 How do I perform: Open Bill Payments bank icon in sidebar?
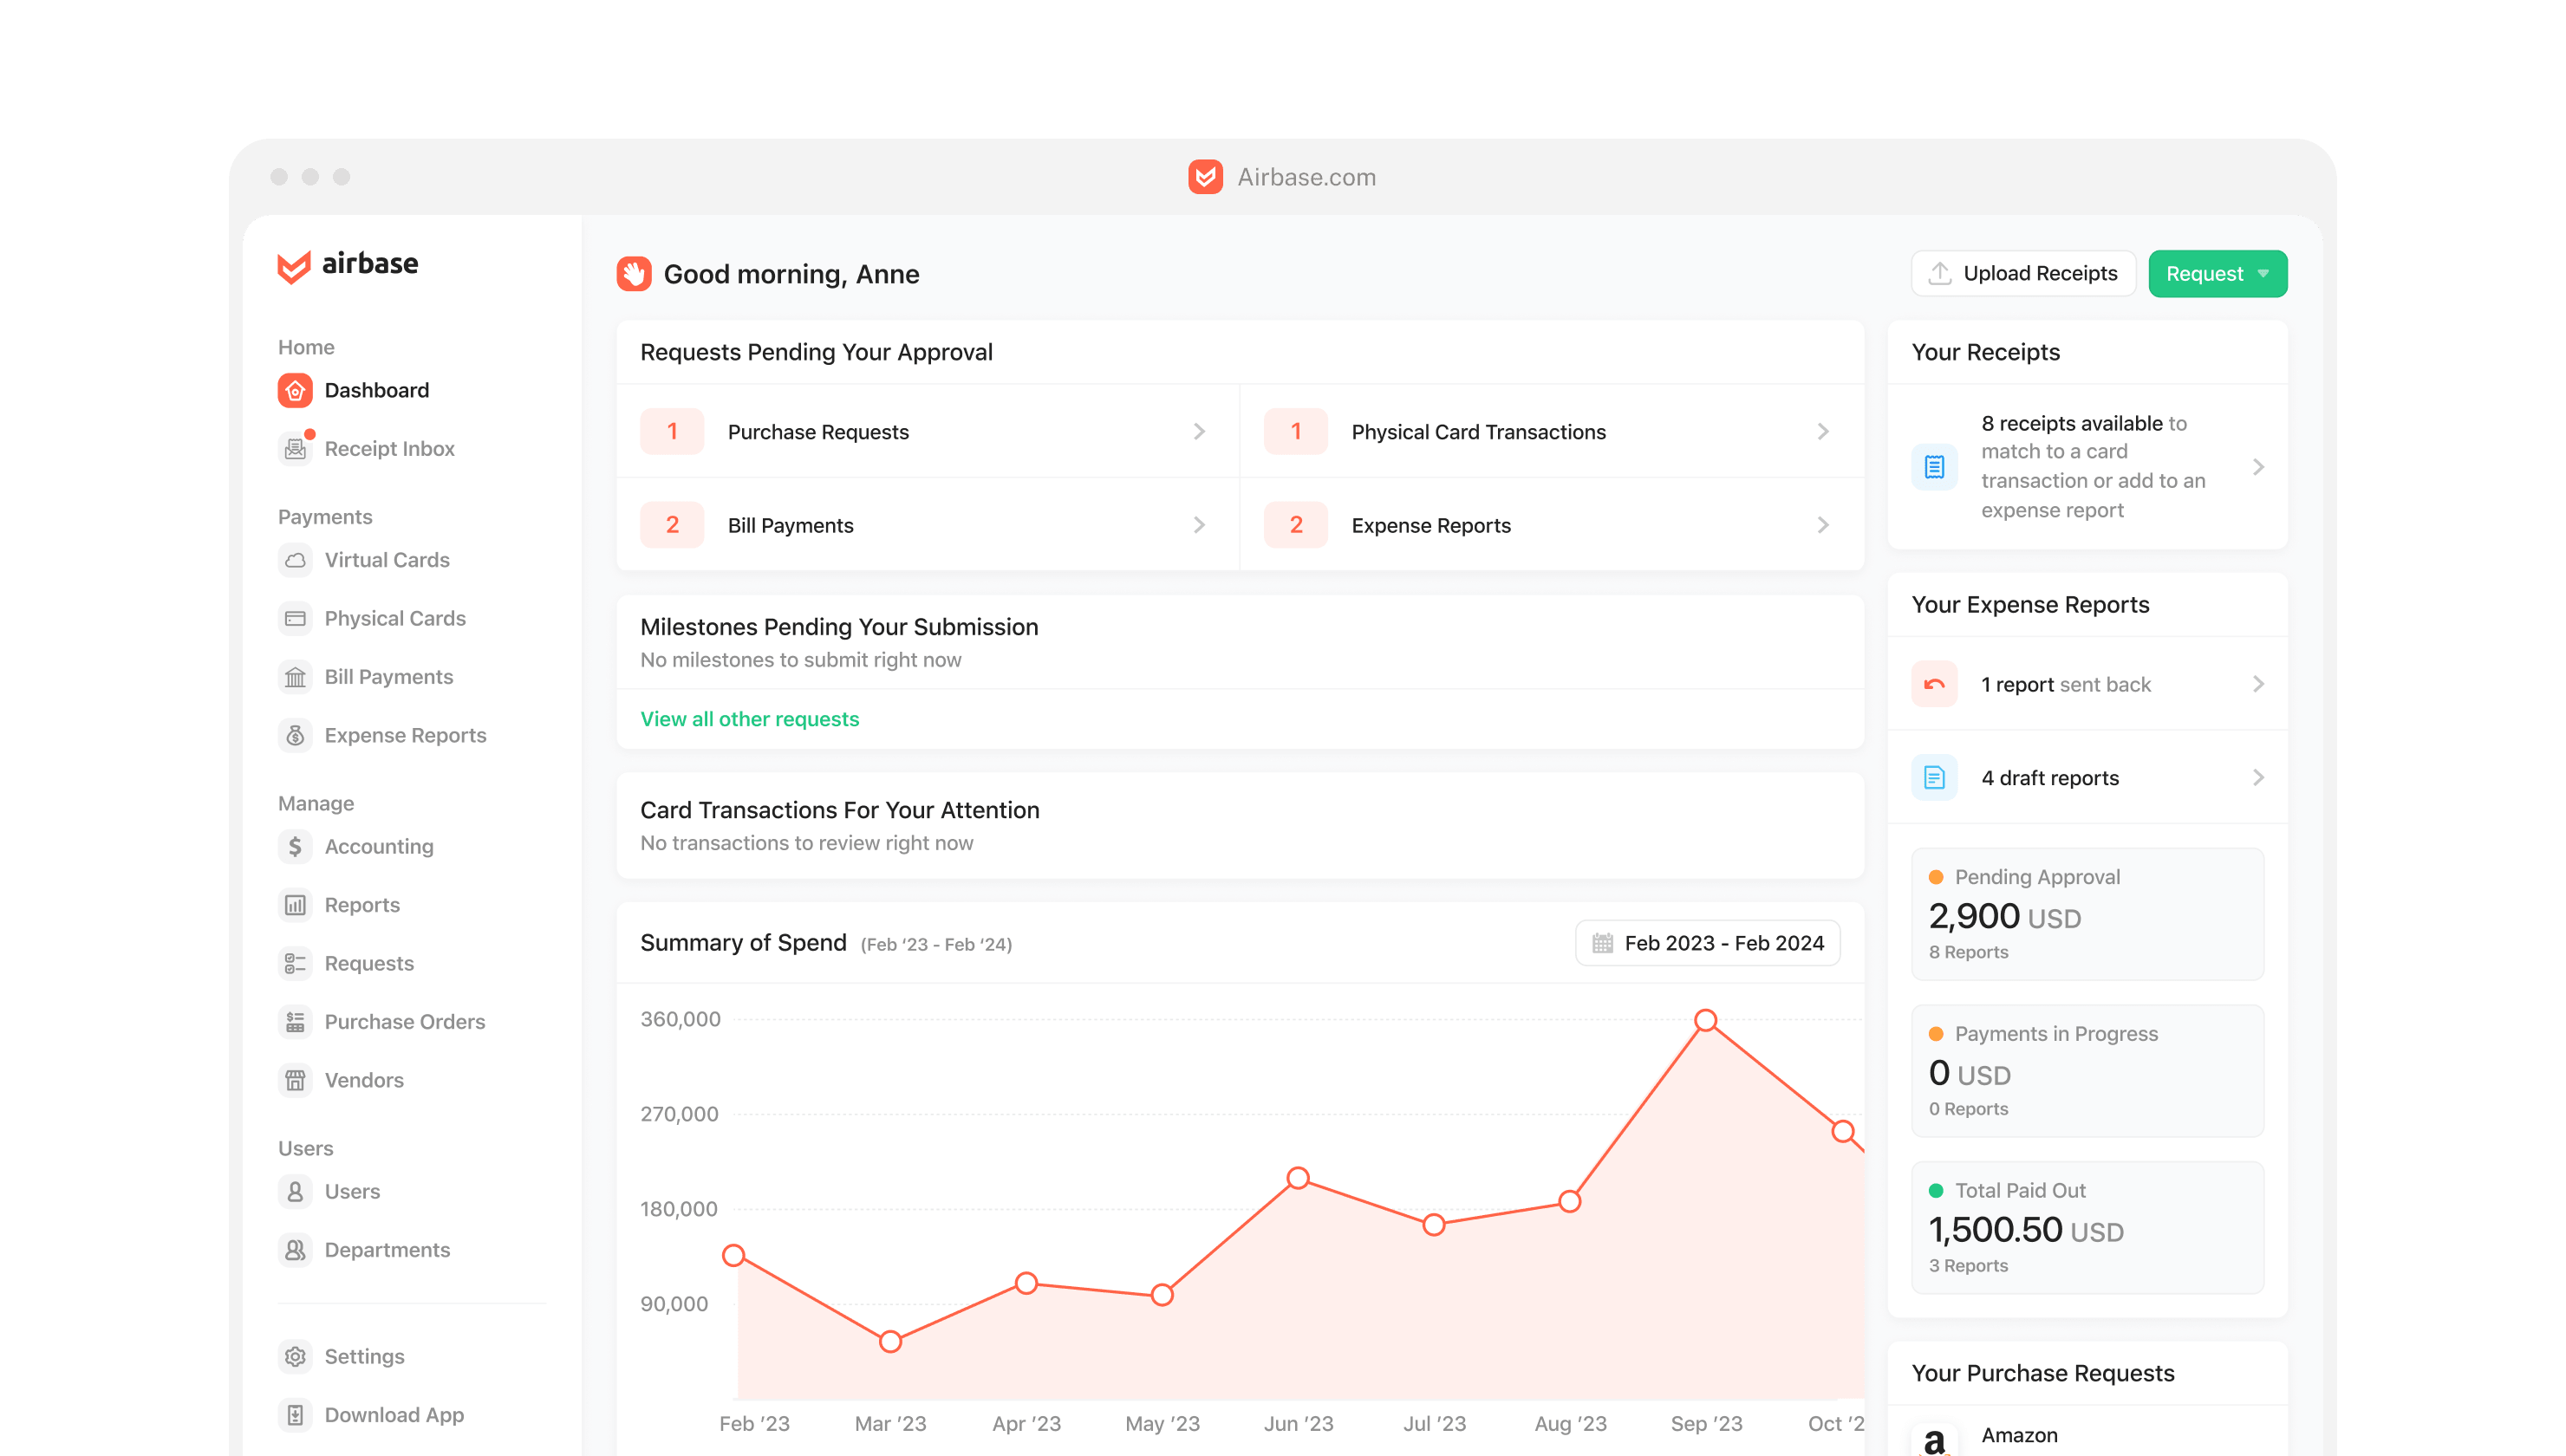click(295, 677)
